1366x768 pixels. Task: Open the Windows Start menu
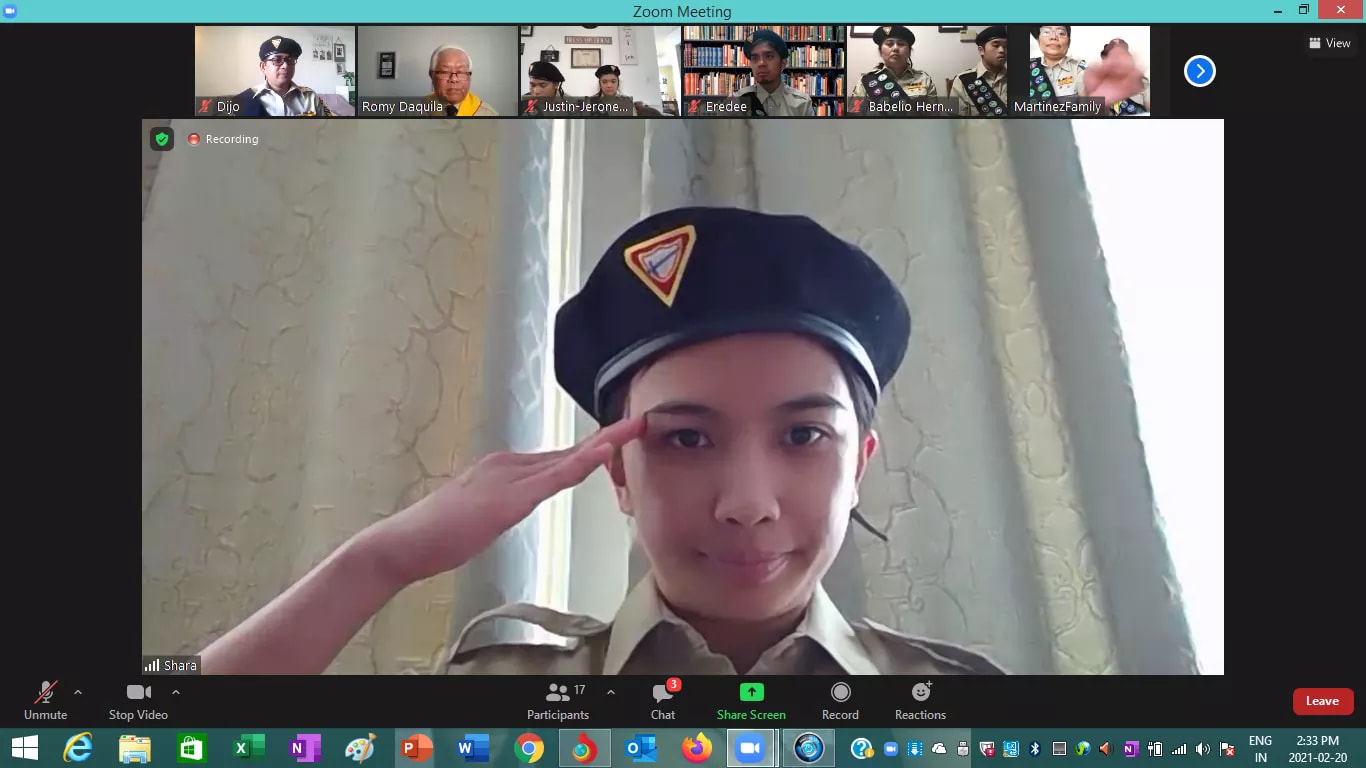click(x=24, y=748)
